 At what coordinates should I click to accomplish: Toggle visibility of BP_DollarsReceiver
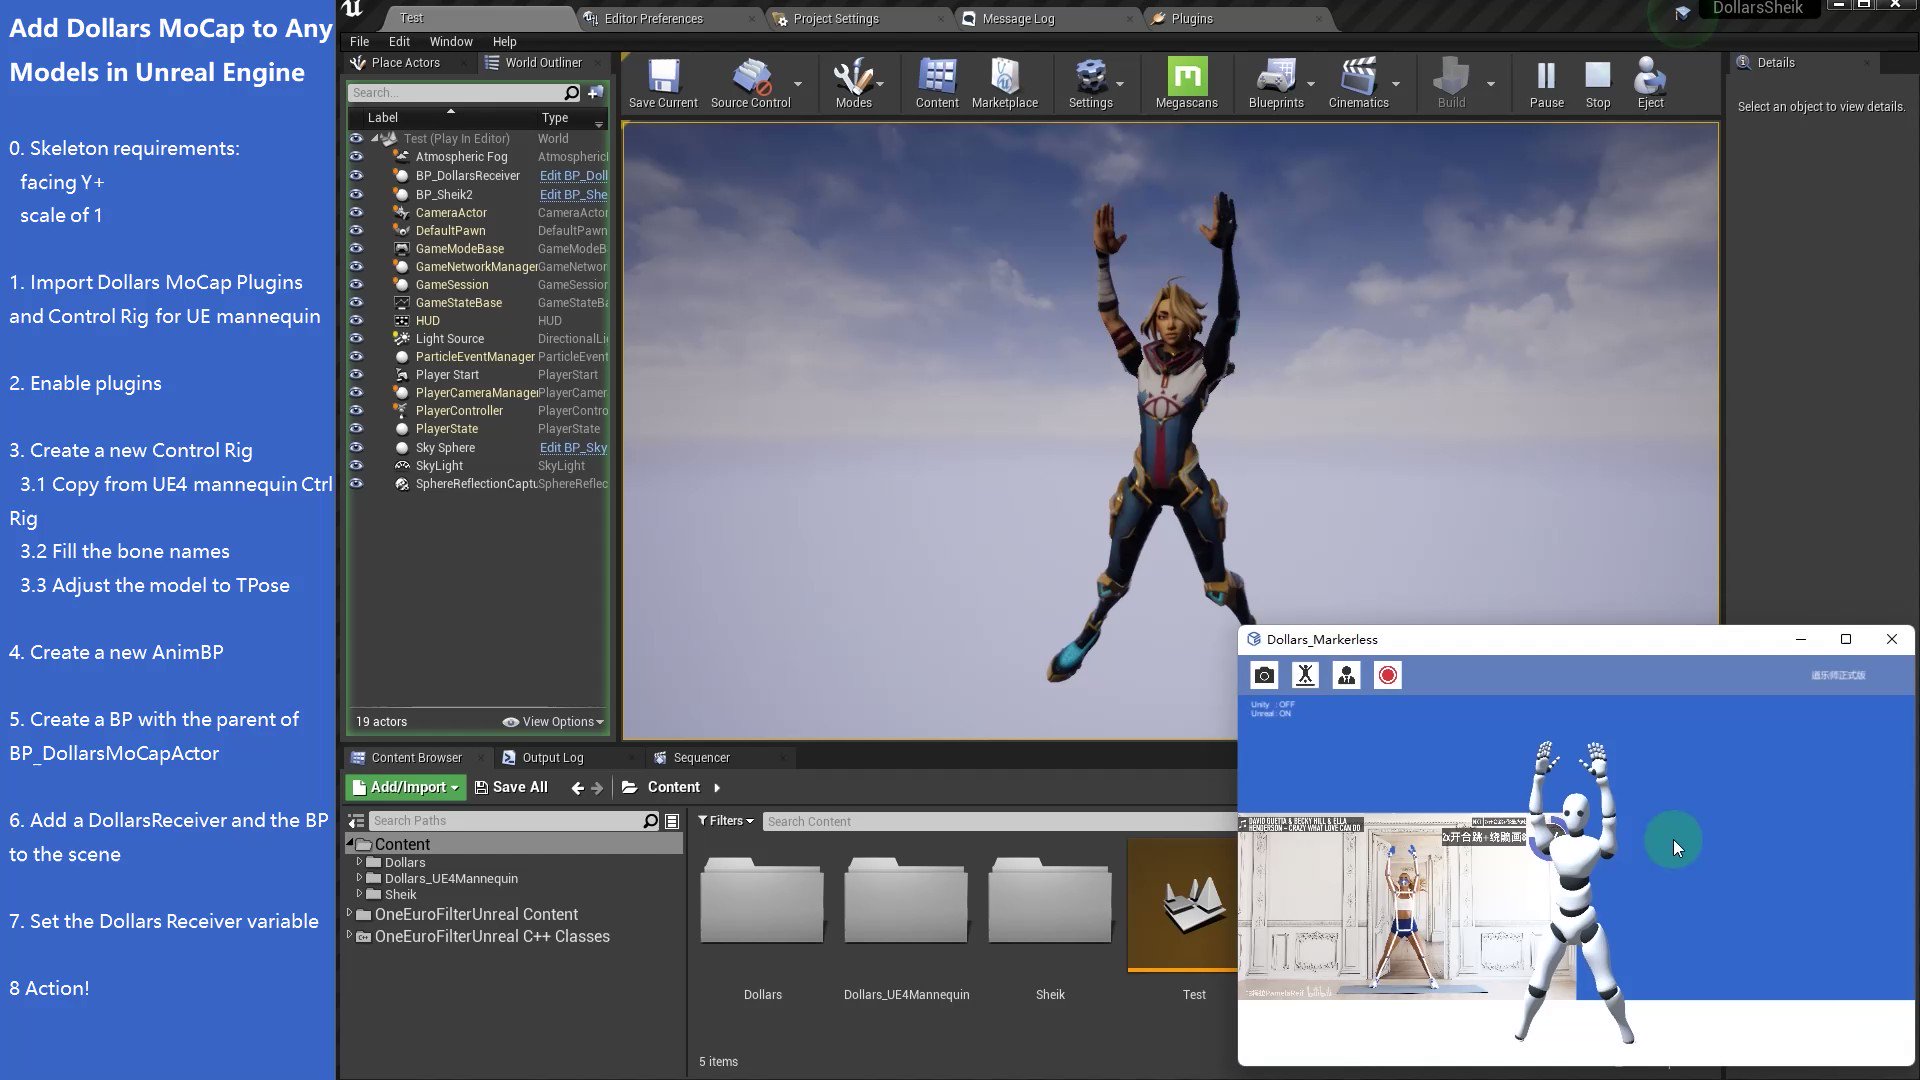[356, 175]
